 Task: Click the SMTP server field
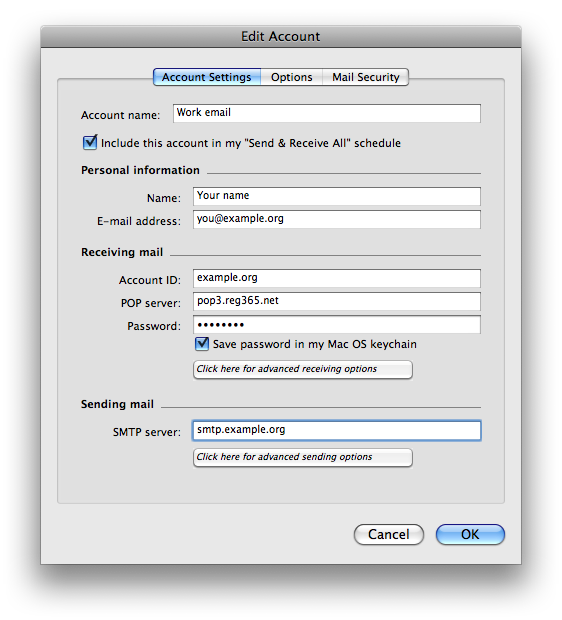click(x=337, y=431)
